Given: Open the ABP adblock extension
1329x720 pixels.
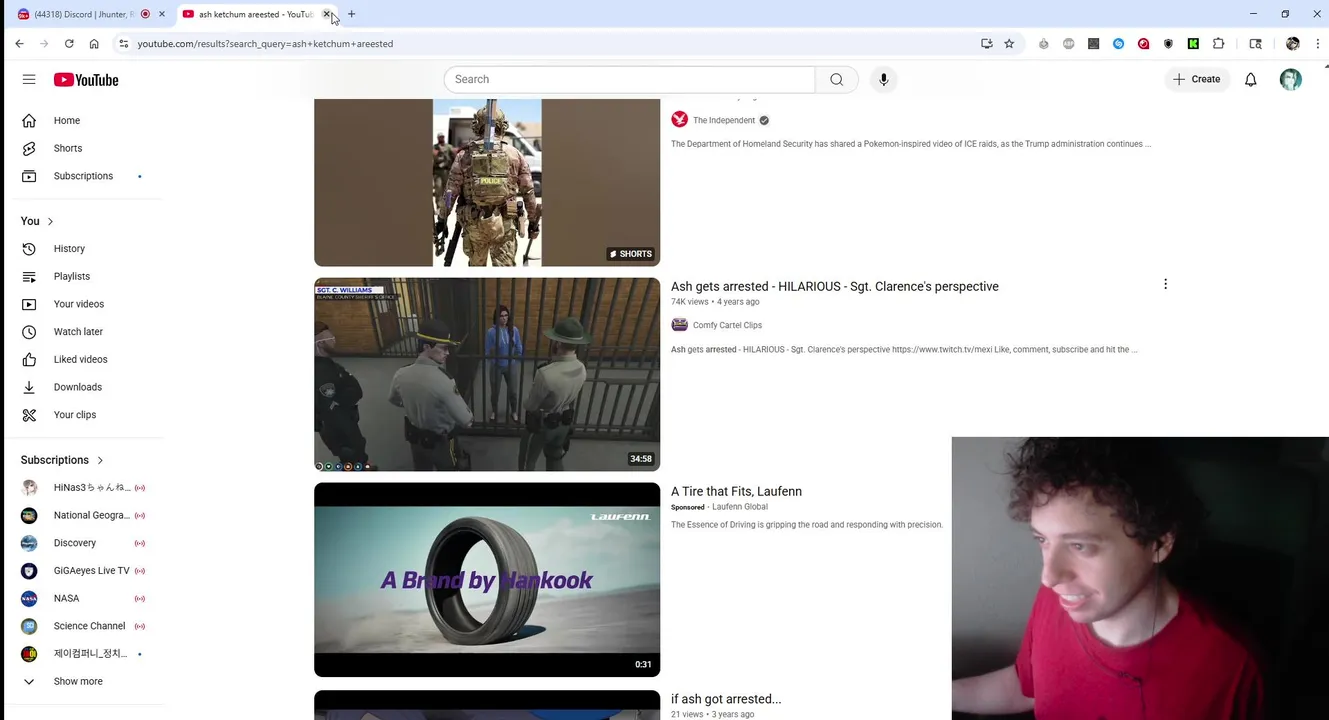Looking at the screenshot, I should [1069, 44].
